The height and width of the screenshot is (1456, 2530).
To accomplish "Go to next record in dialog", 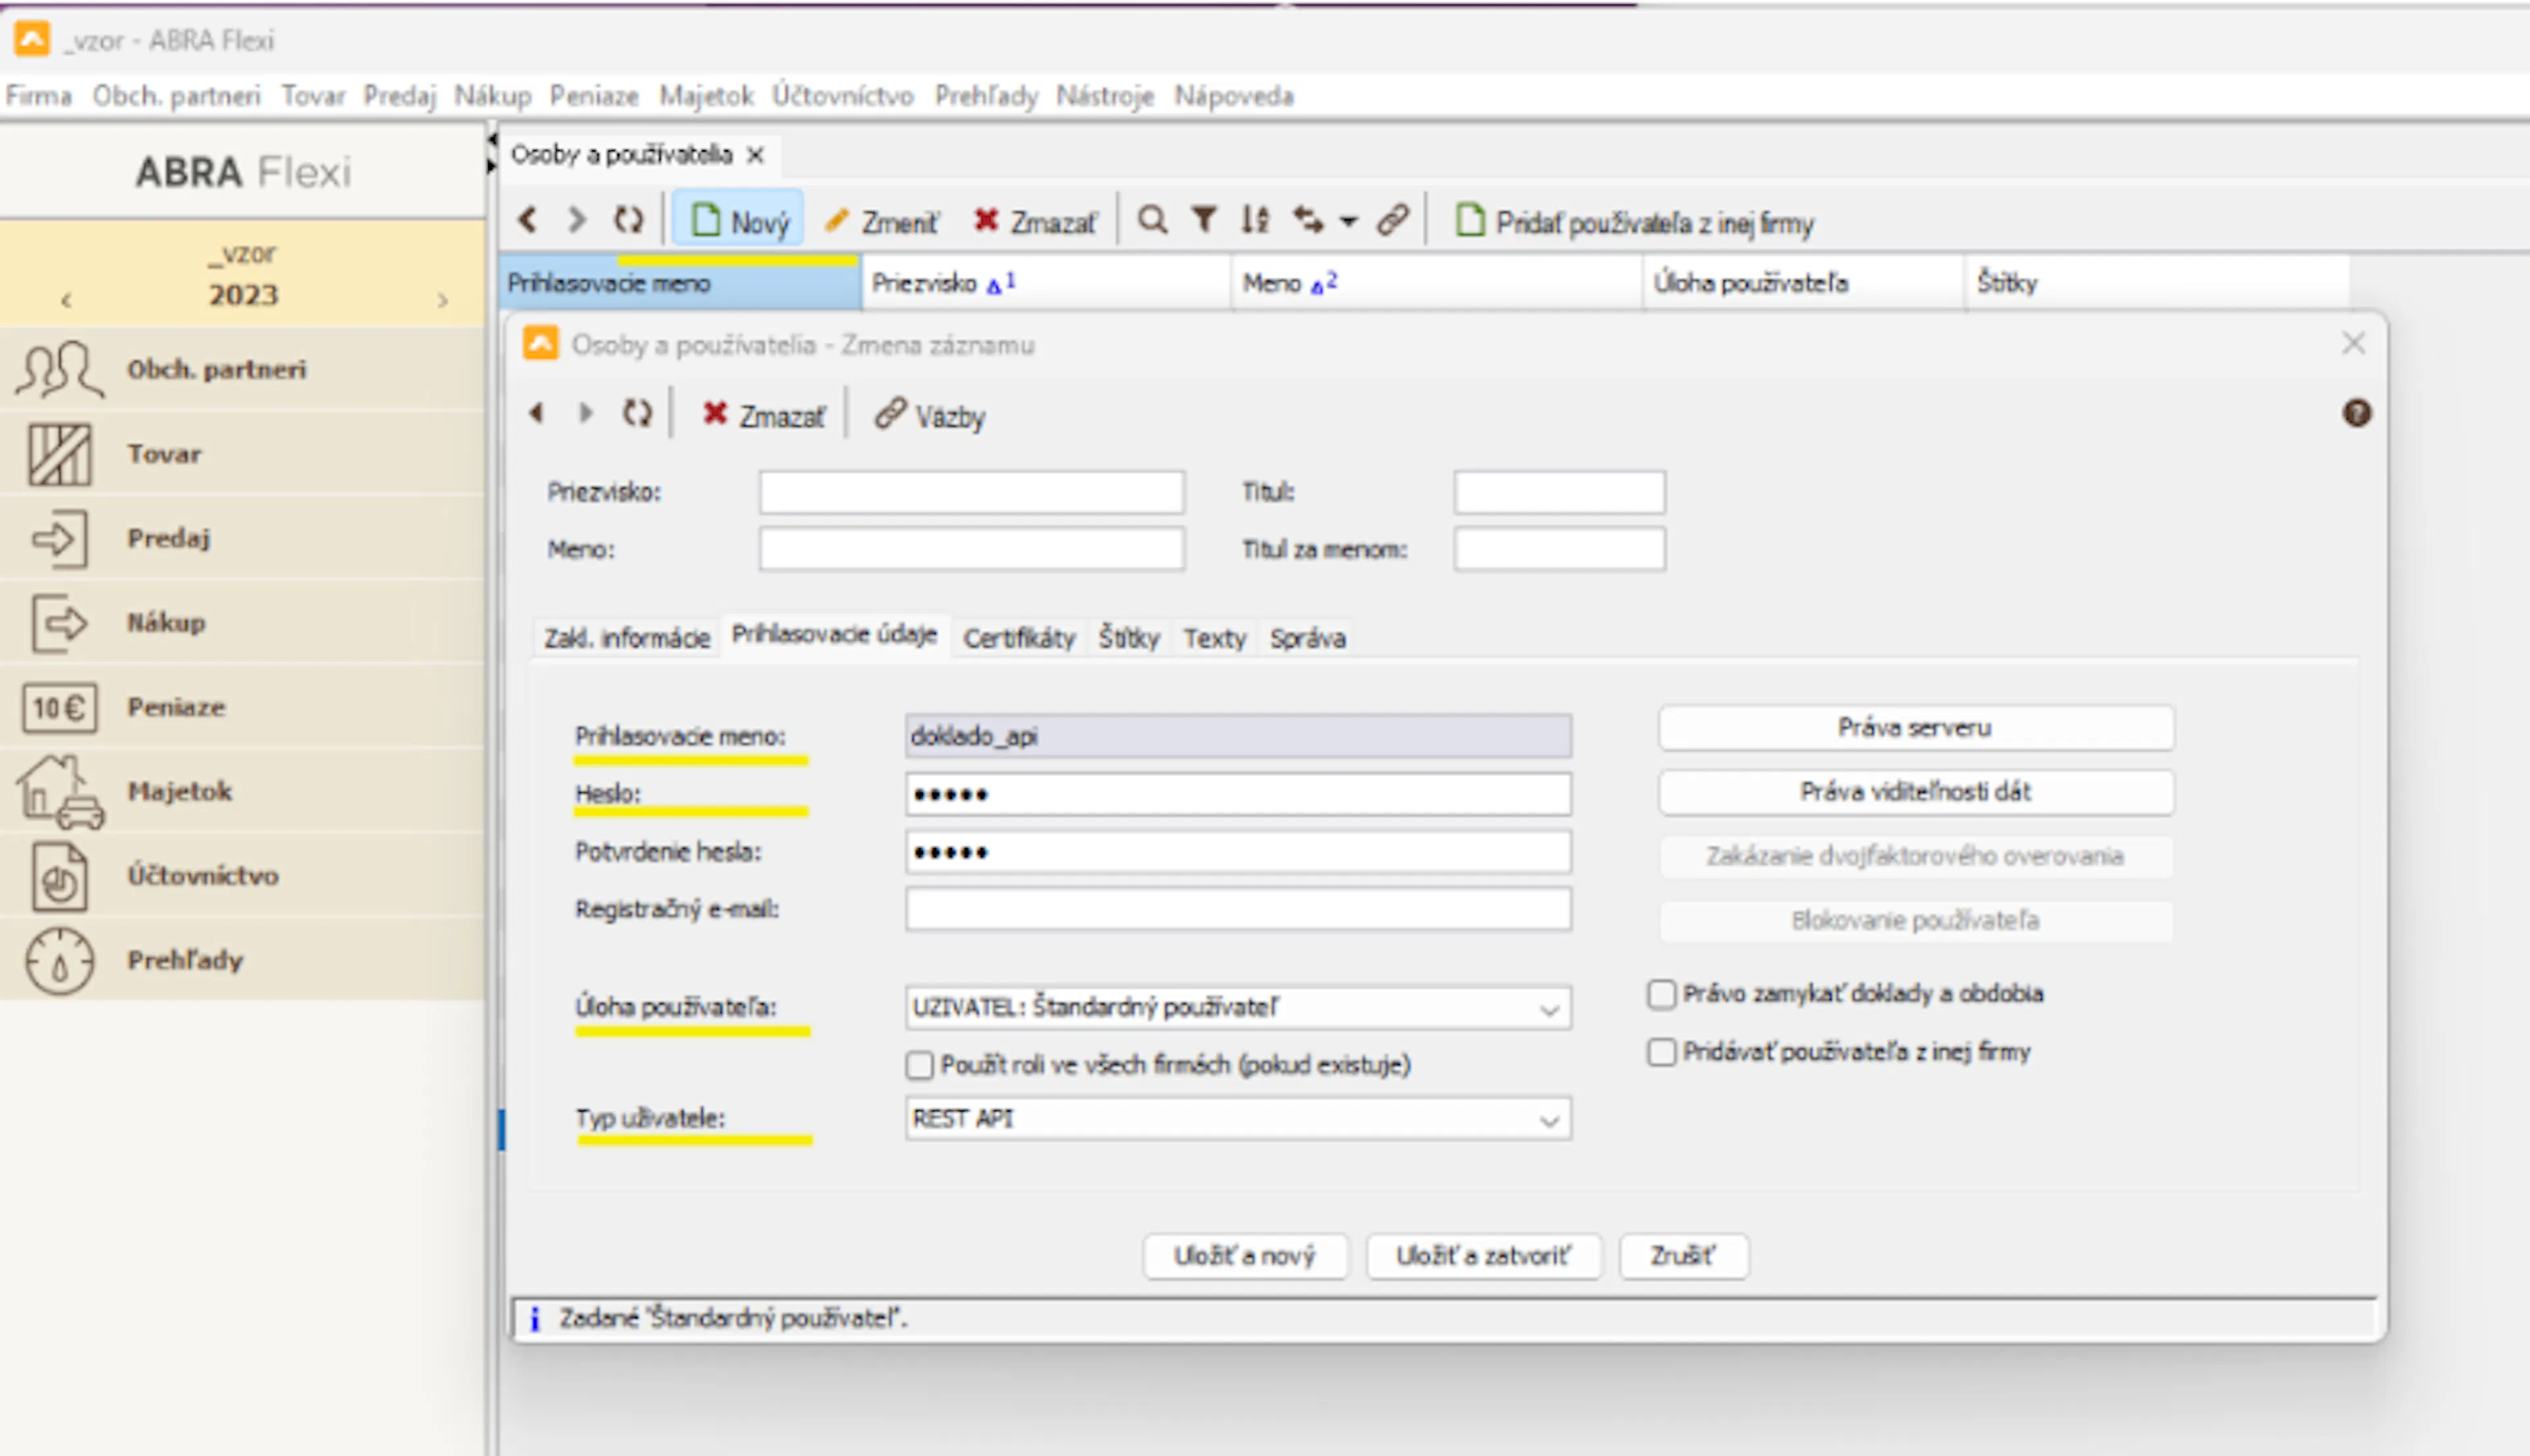I will pyautogui.click(x=586, y=413).
